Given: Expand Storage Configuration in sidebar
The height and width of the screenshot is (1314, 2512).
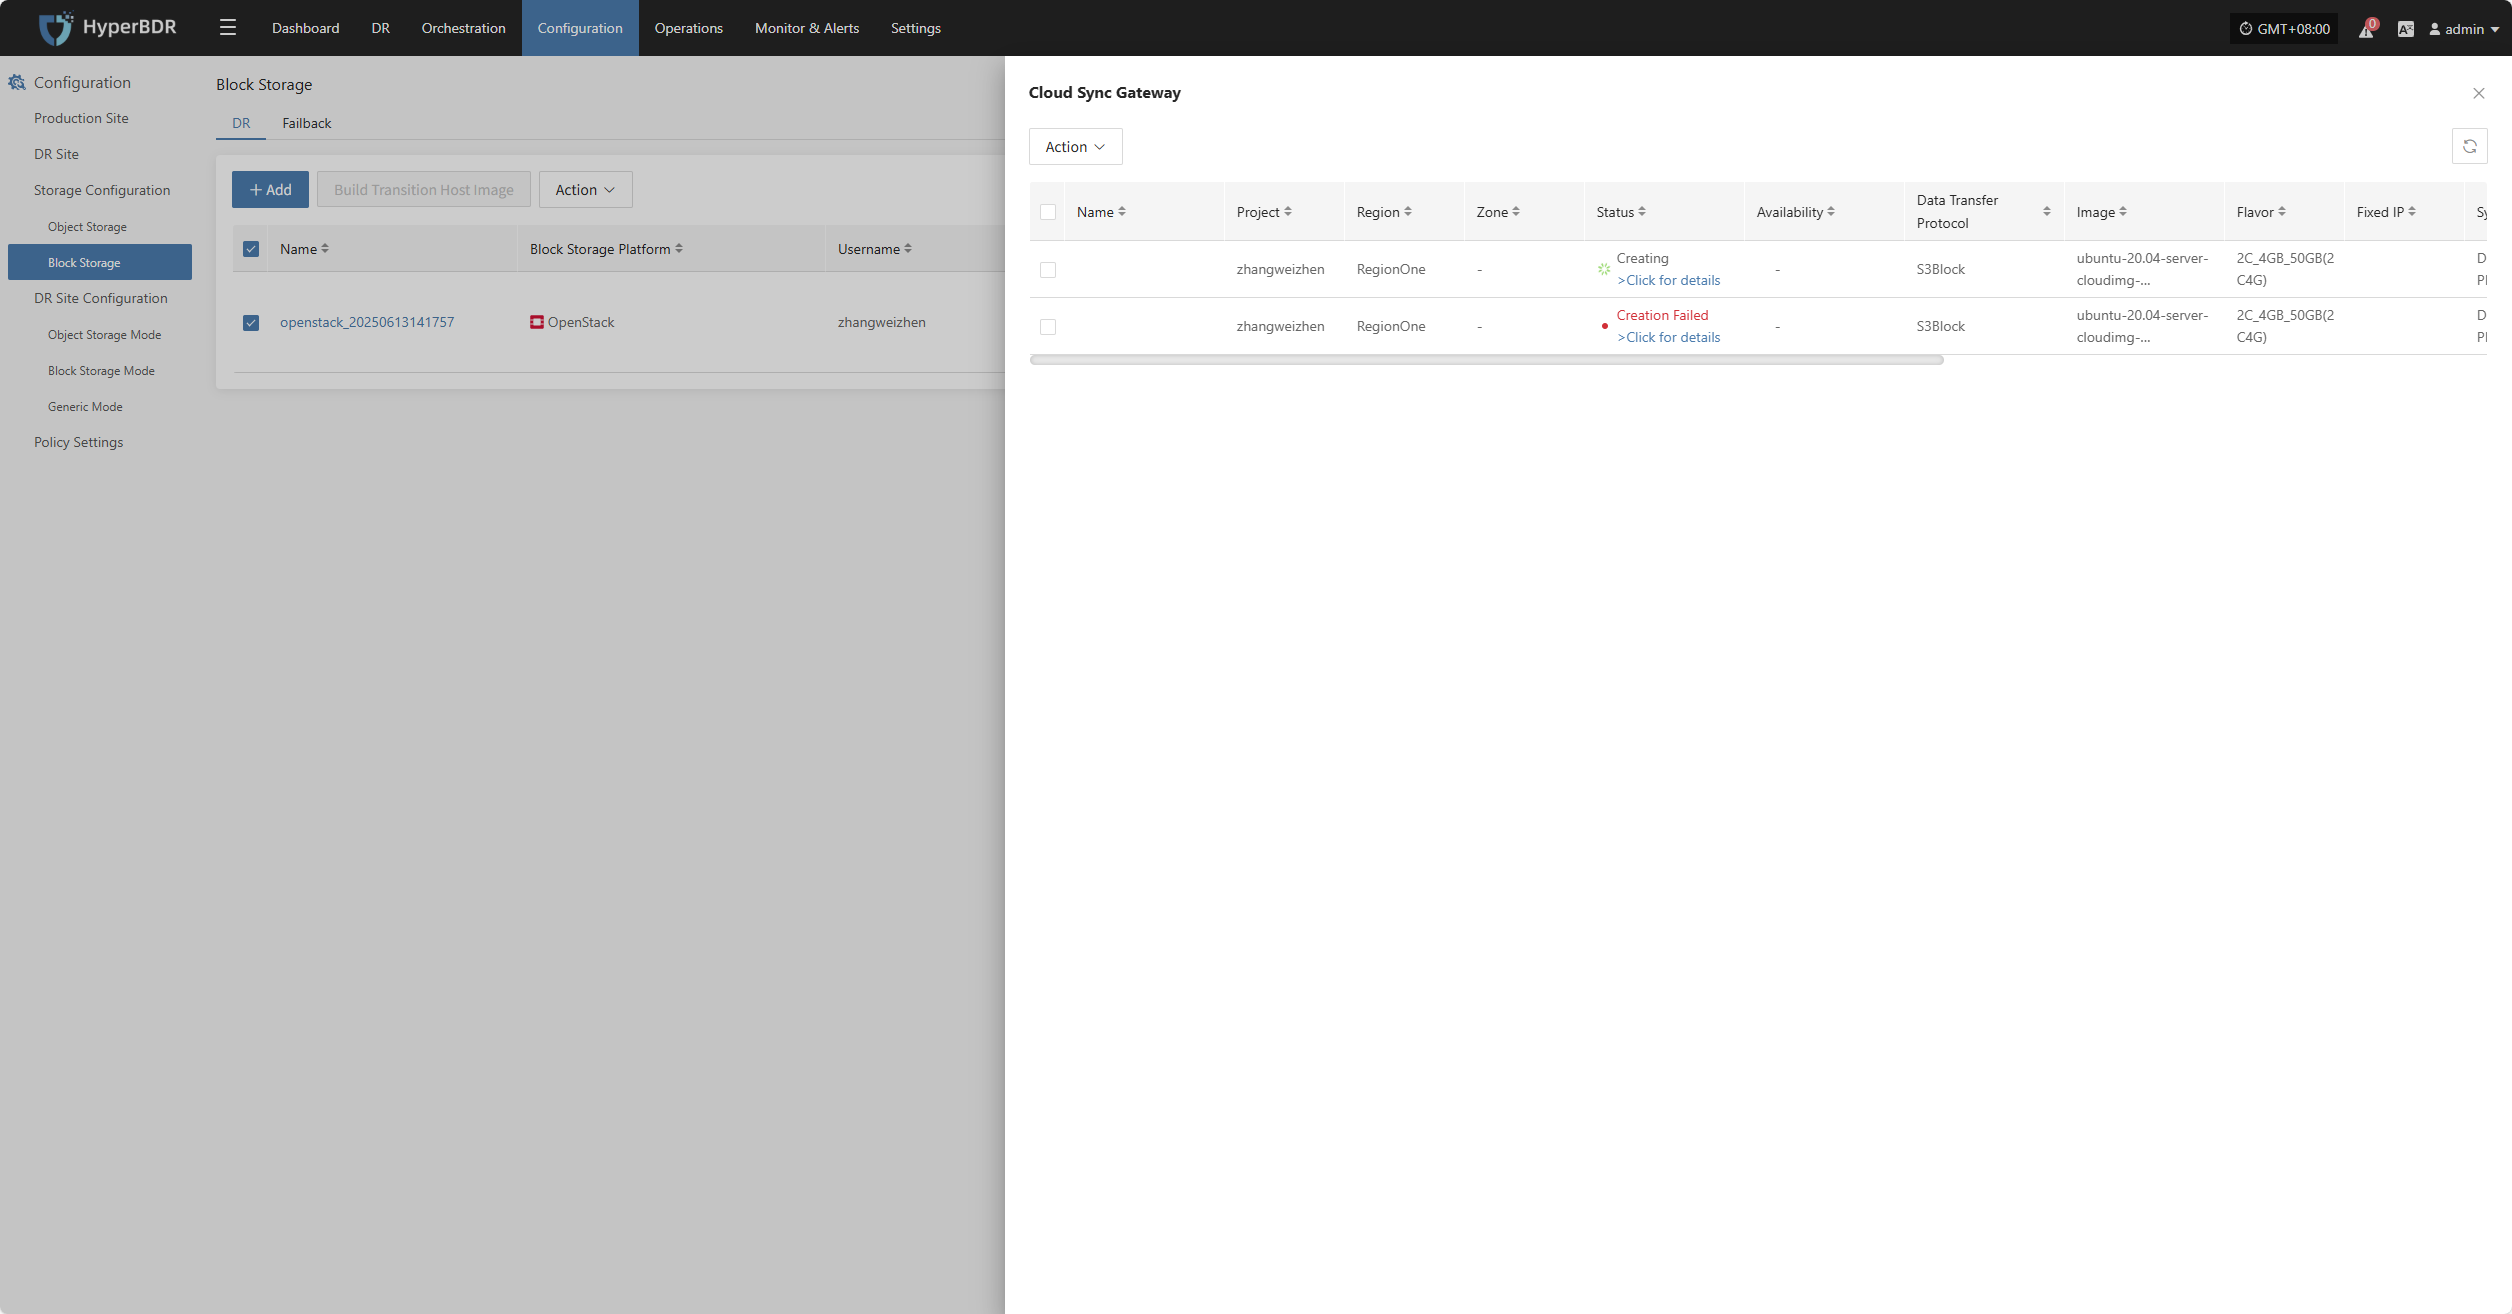Looking at the screenshot, I should pyautogui.click(x=102, y=190).
